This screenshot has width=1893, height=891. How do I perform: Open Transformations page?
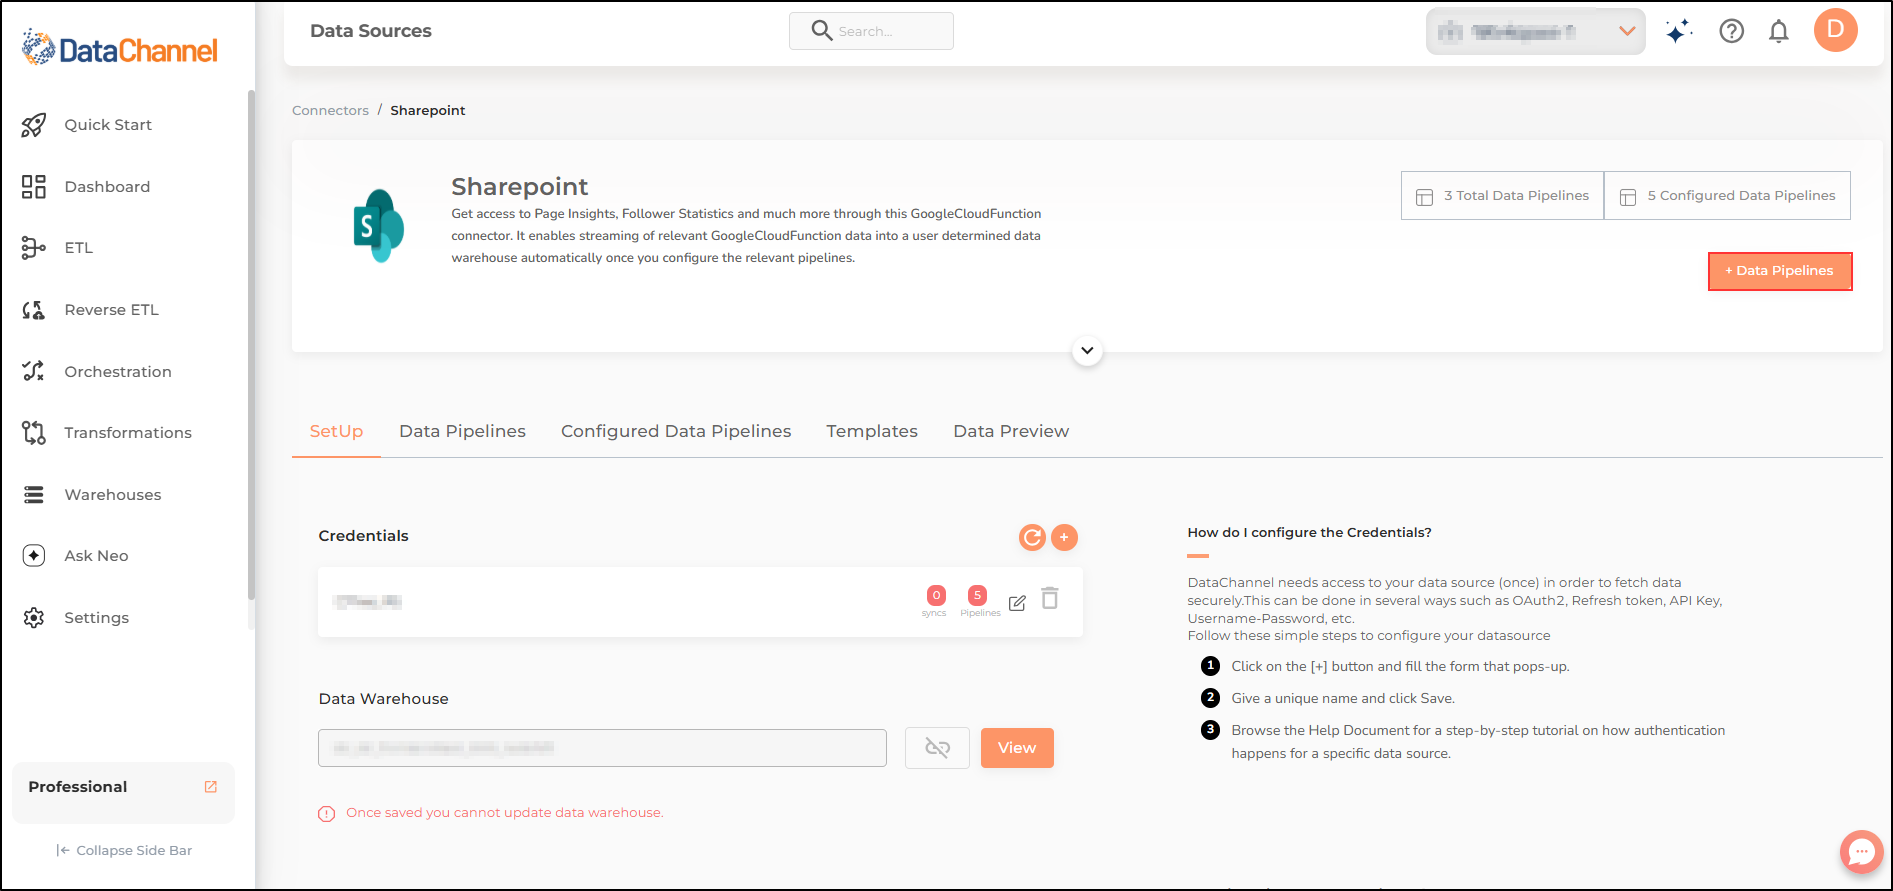(x=128, y=433)
